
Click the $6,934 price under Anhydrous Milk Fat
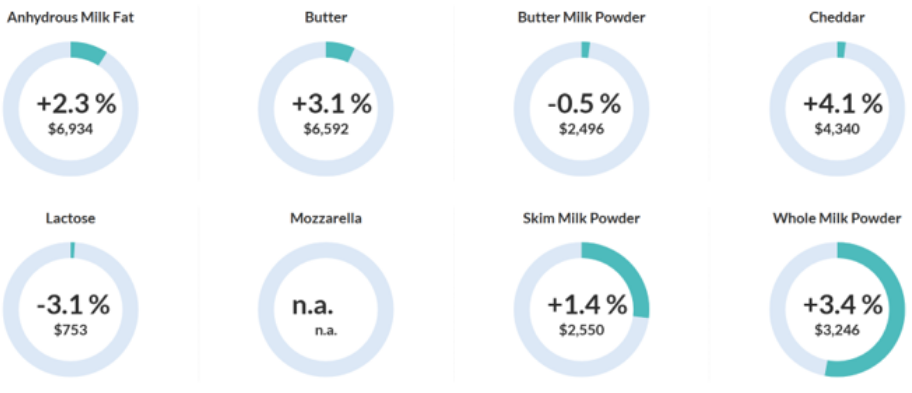pyautogui.click(x=70, y=128)
